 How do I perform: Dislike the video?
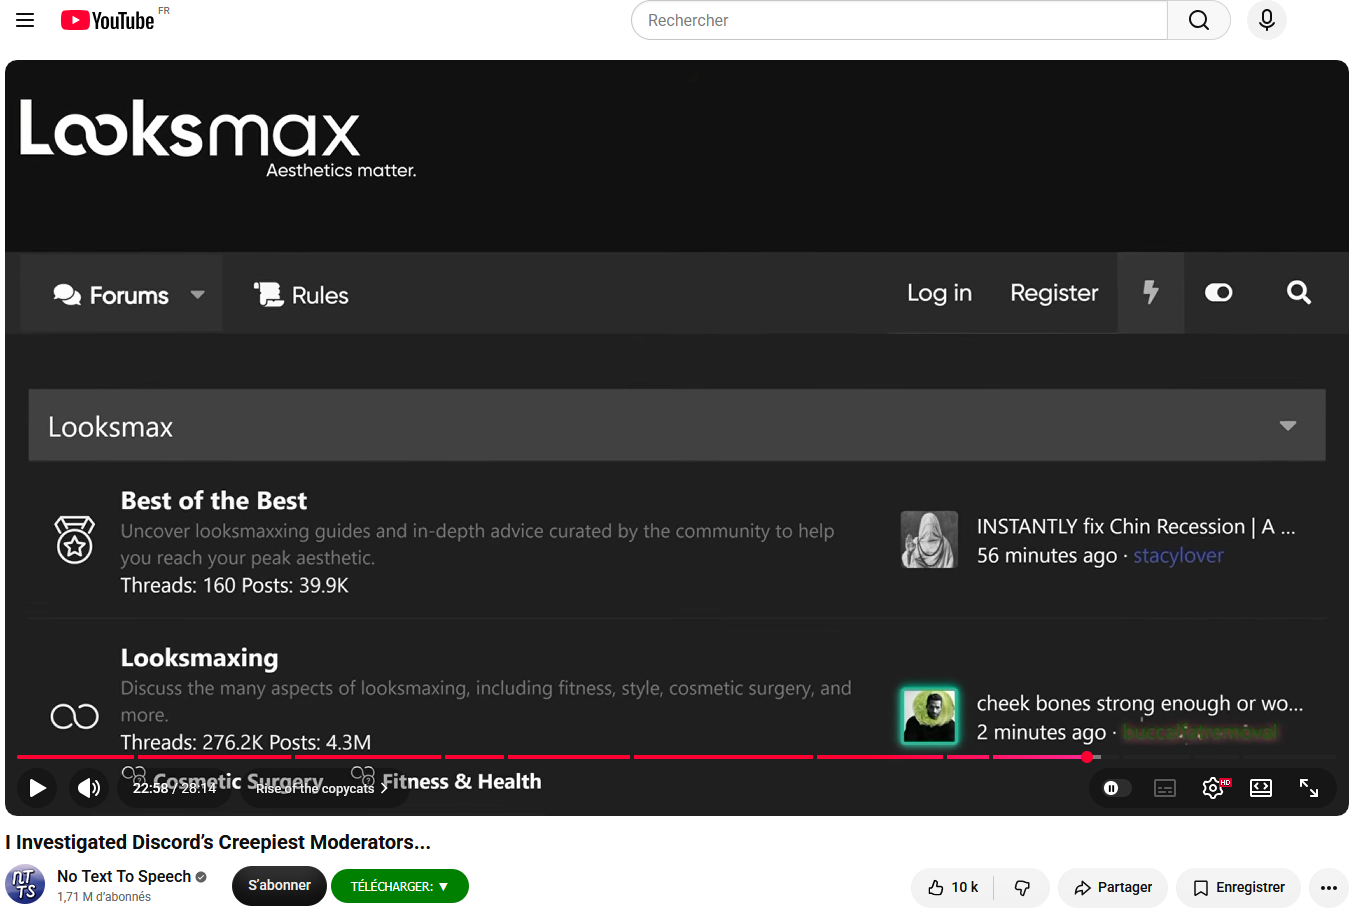click(1022, 887)
